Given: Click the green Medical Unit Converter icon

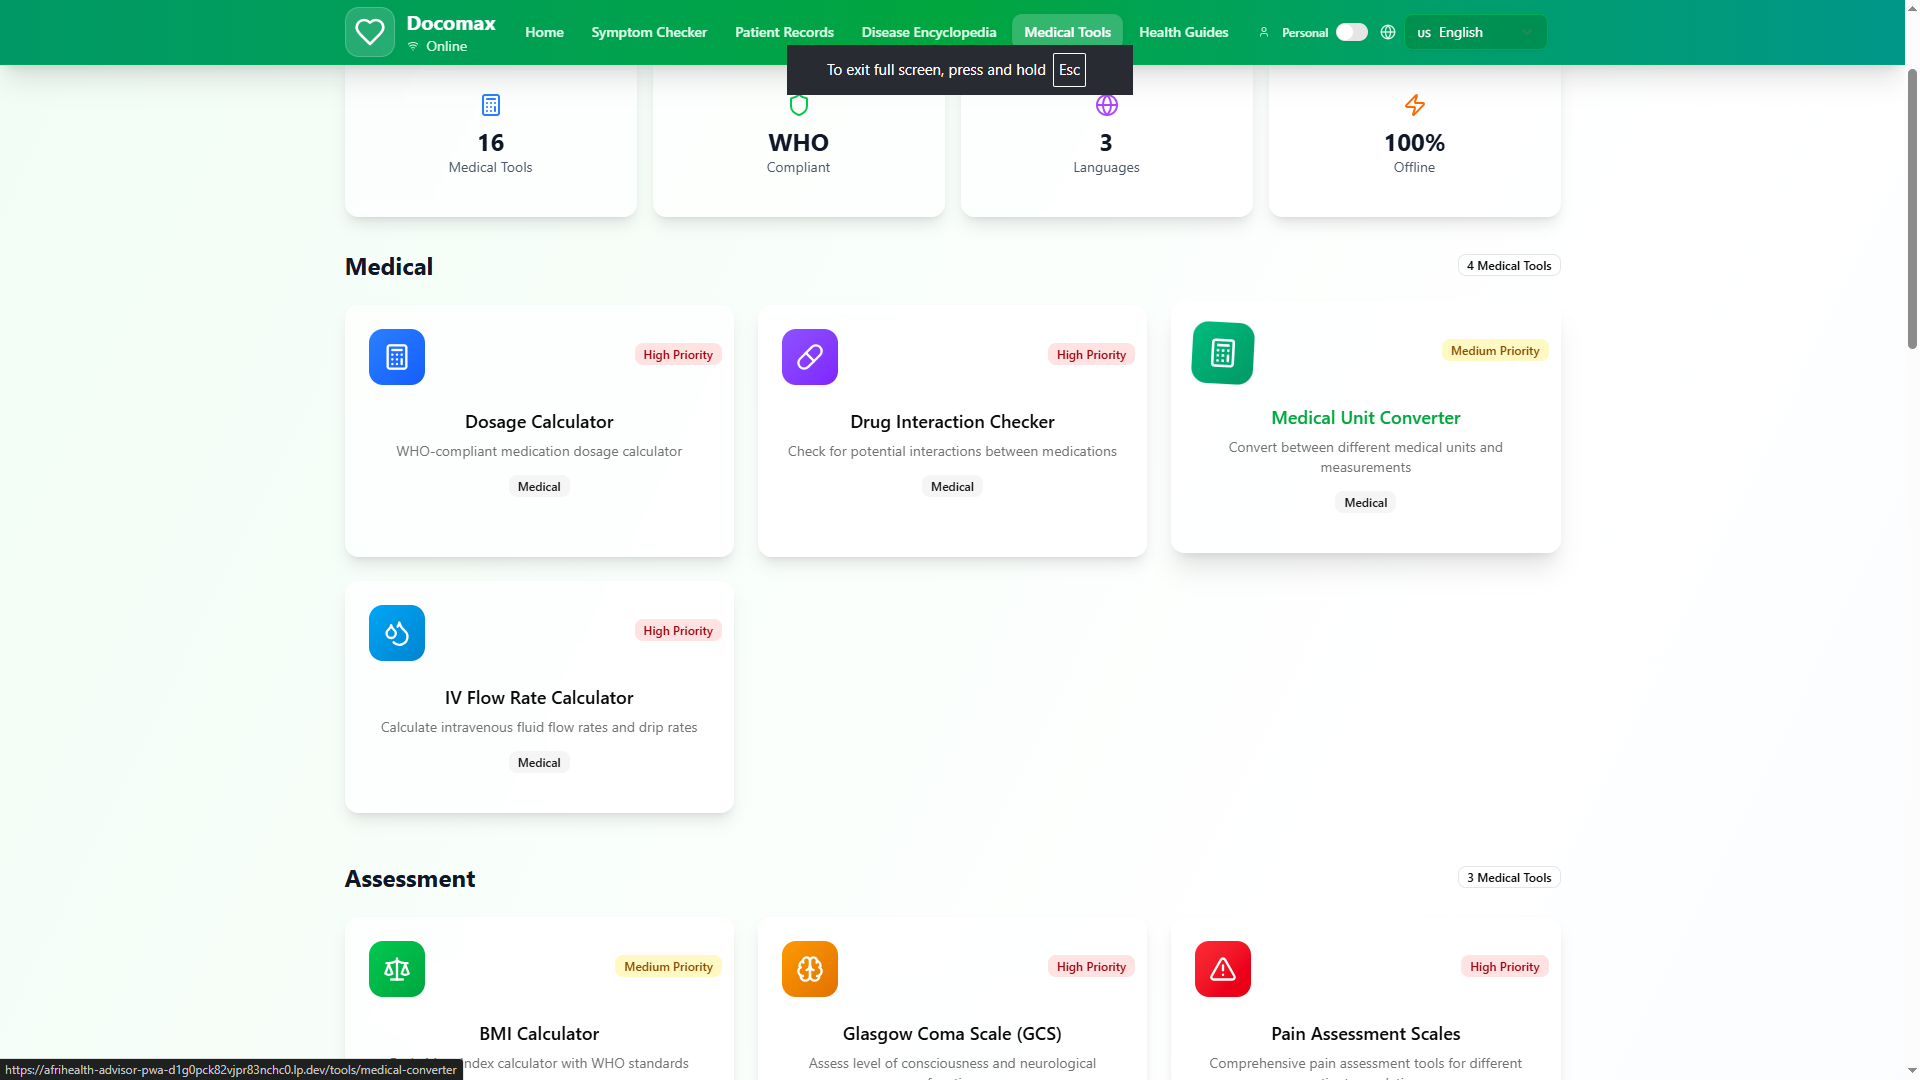Looking at the screenshot, I should click(x=1222, y=353).
